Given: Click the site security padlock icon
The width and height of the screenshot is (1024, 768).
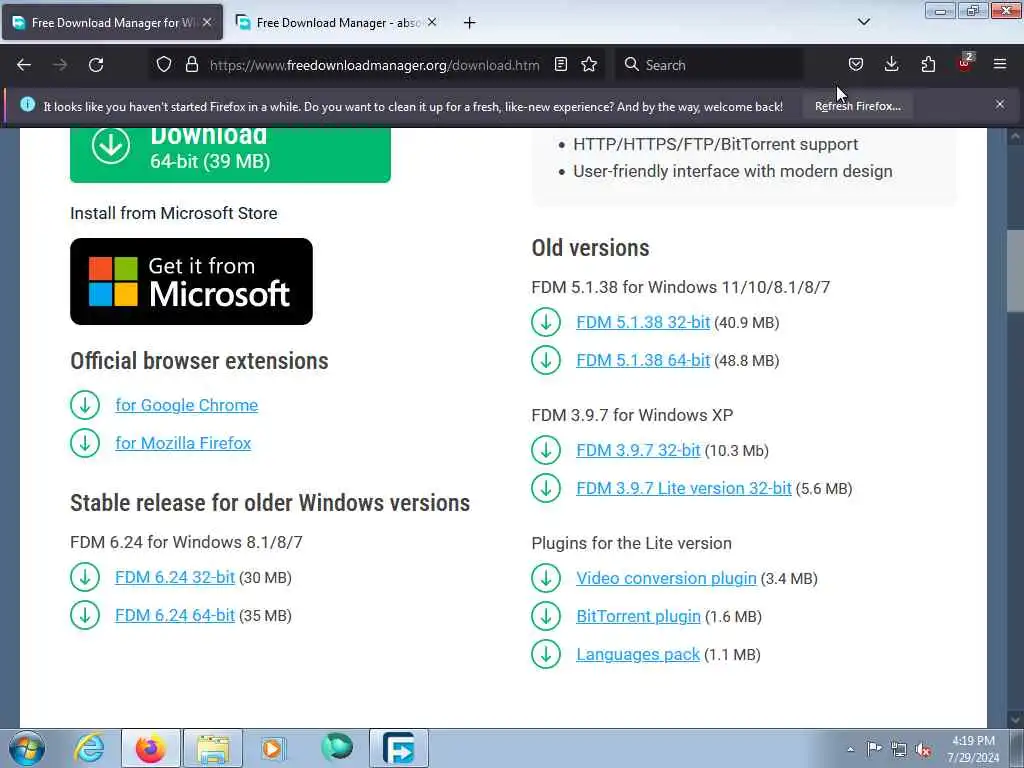Looking at the screenshot, I should tap(191, 65).
